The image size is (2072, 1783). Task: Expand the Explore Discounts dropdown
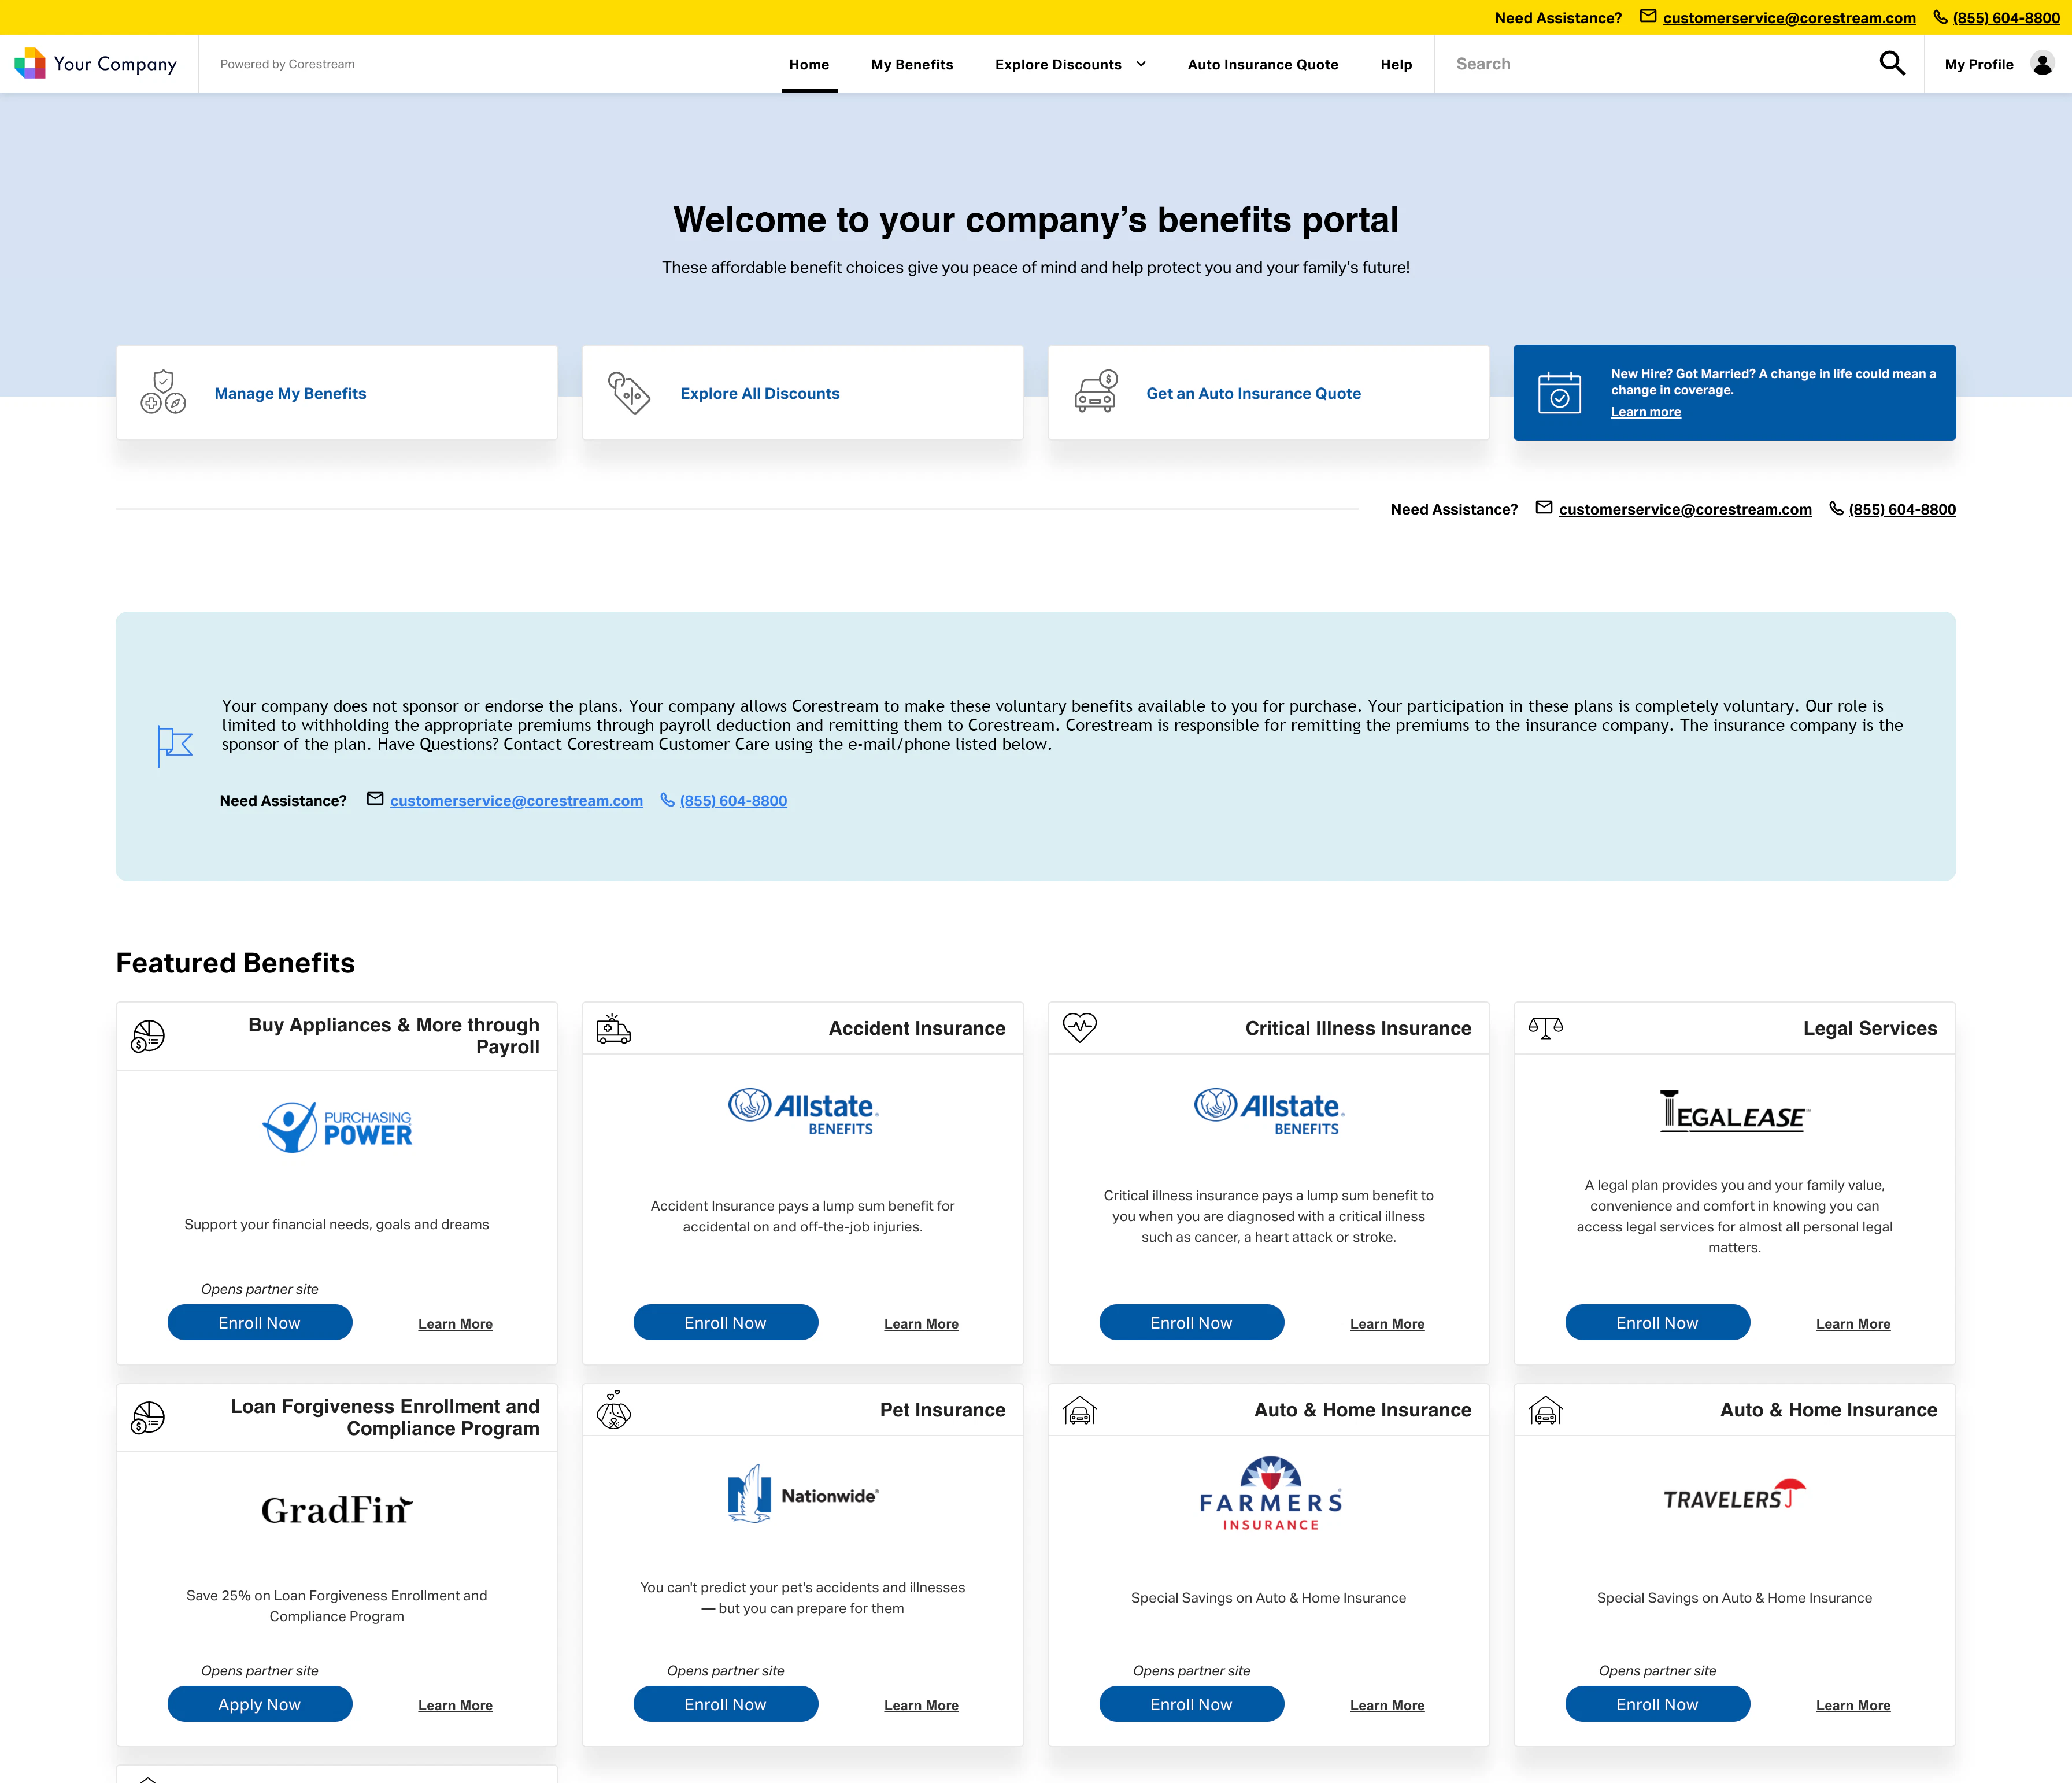pyautogui.click(x=1070, y=64)
